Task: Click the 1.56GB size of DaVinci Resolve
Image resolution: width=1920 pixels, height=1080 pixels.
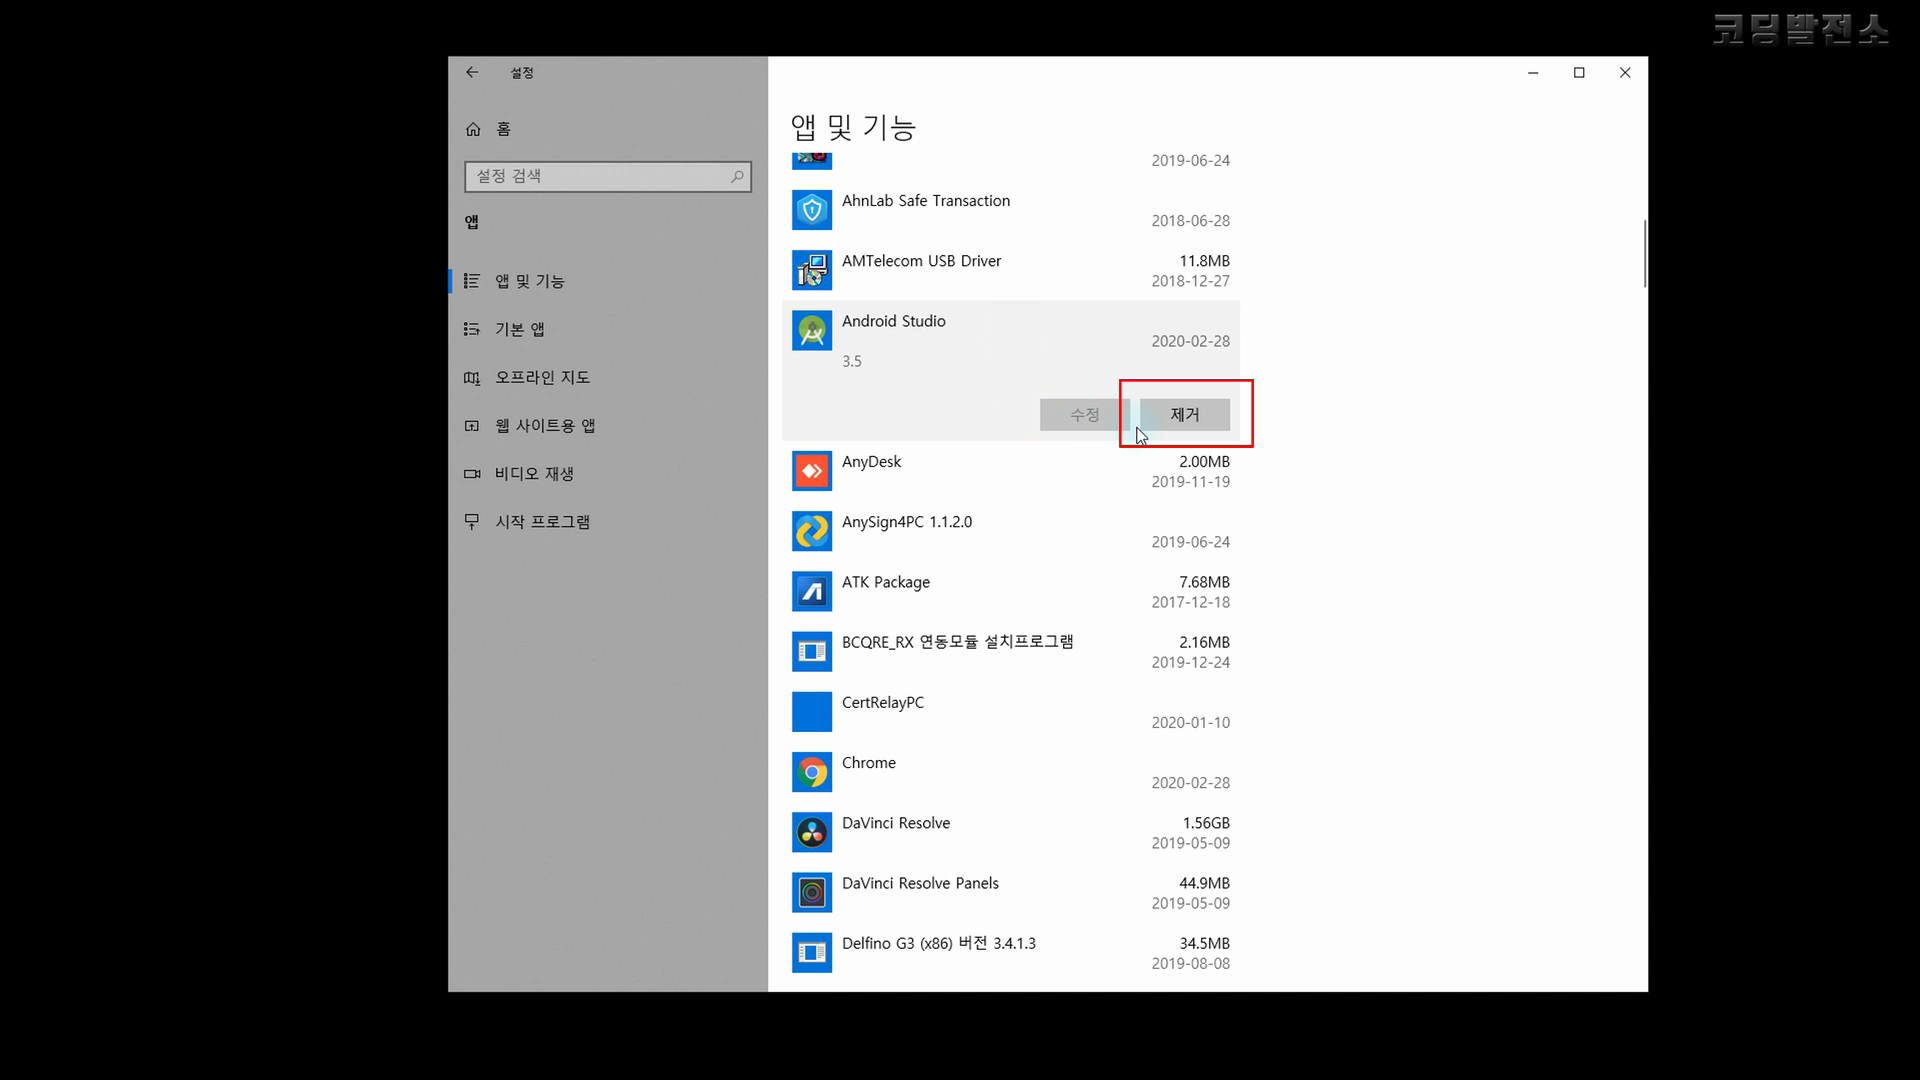Action: pyautogui.click(x=1206, y=823)
